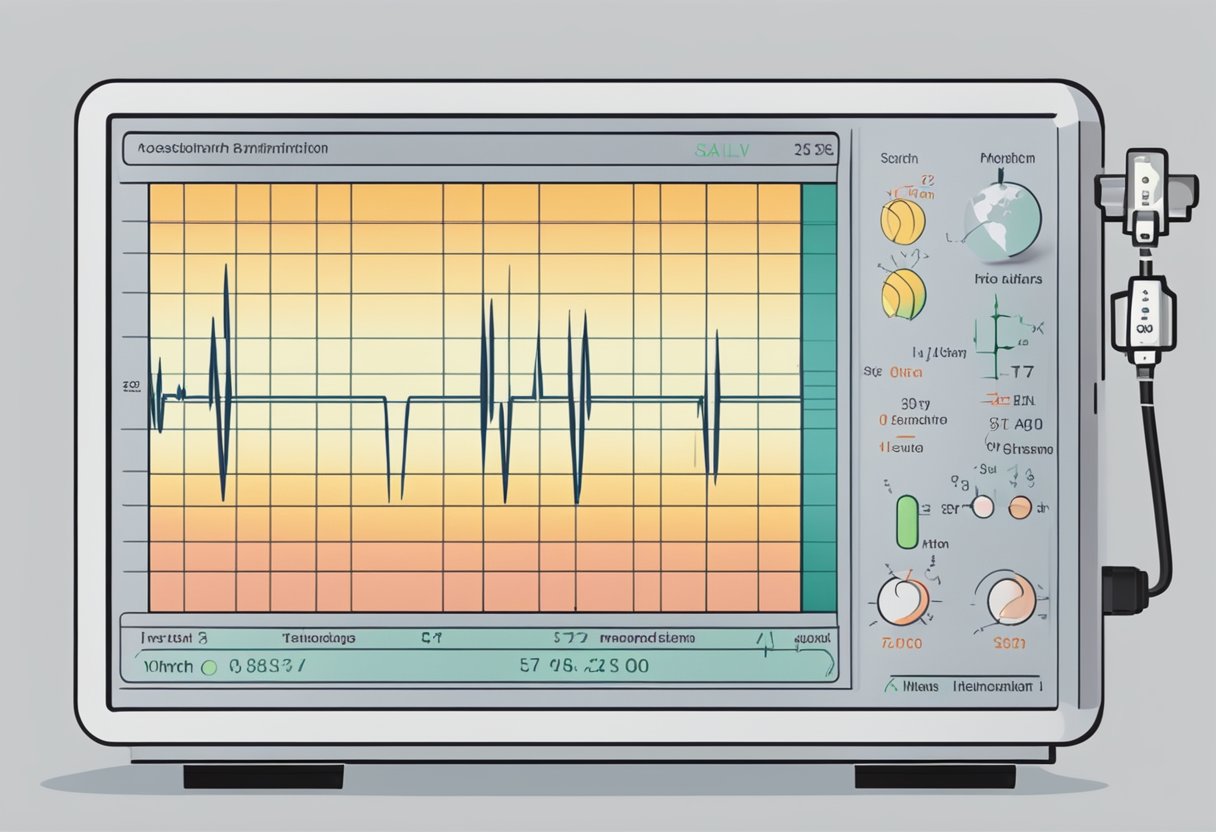
Task: Click the teal vertical bar beside the chart
Action: 819,397
